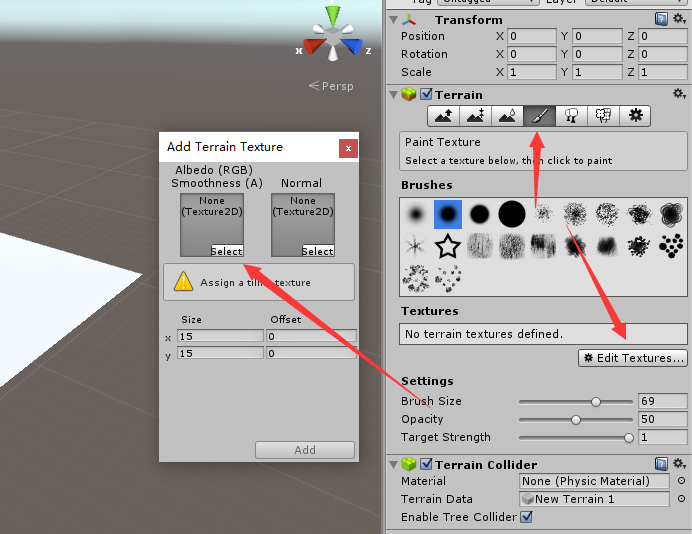This screenshot has width=692, height=534.
Task: Click the 'No terrain textures defined.' text
Action: pos(484,334)
